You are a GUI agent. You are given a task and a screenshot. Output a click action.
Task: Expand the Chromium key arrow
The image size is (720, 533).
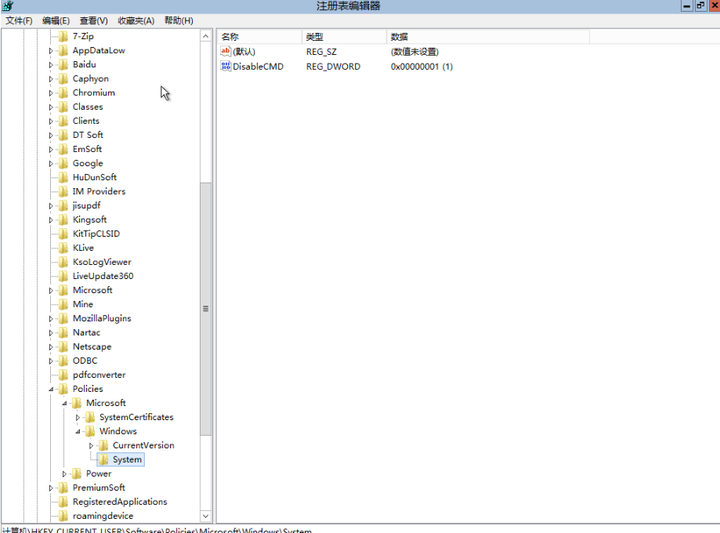(x=51, y=93)
